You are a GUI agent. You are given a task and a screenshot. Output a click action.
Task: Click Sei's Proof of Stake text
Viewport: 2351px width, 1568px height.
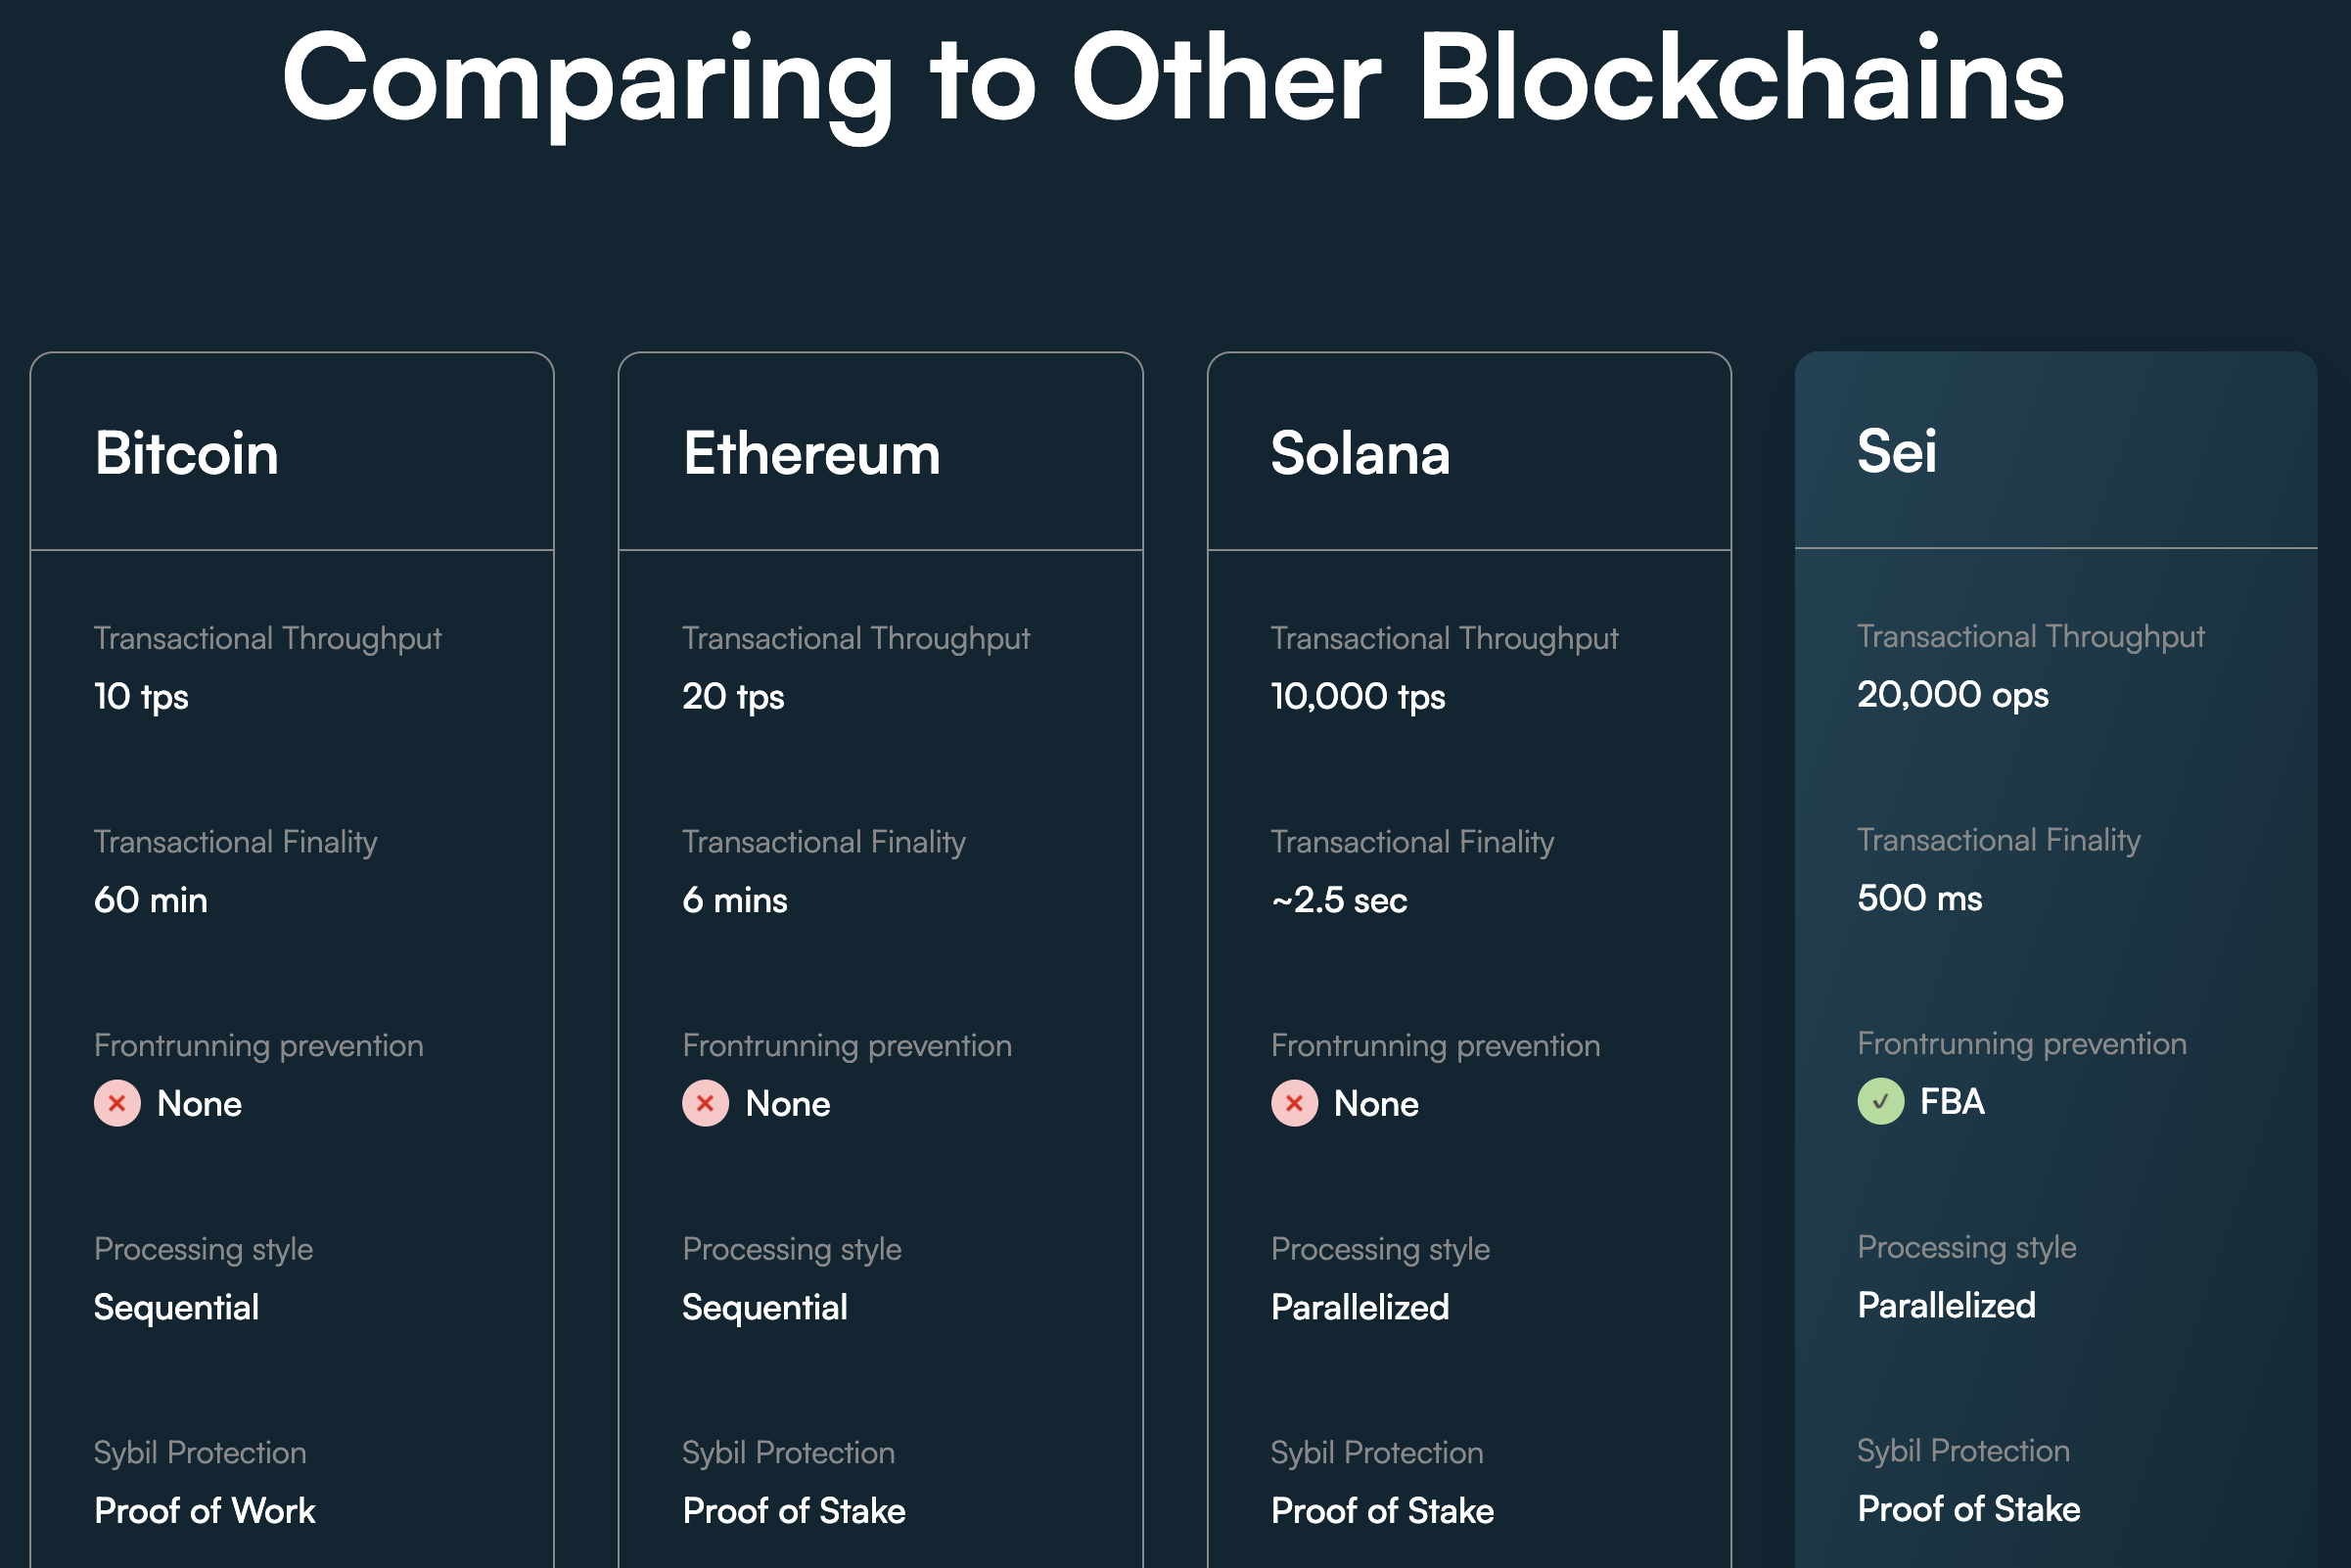1968,1508
